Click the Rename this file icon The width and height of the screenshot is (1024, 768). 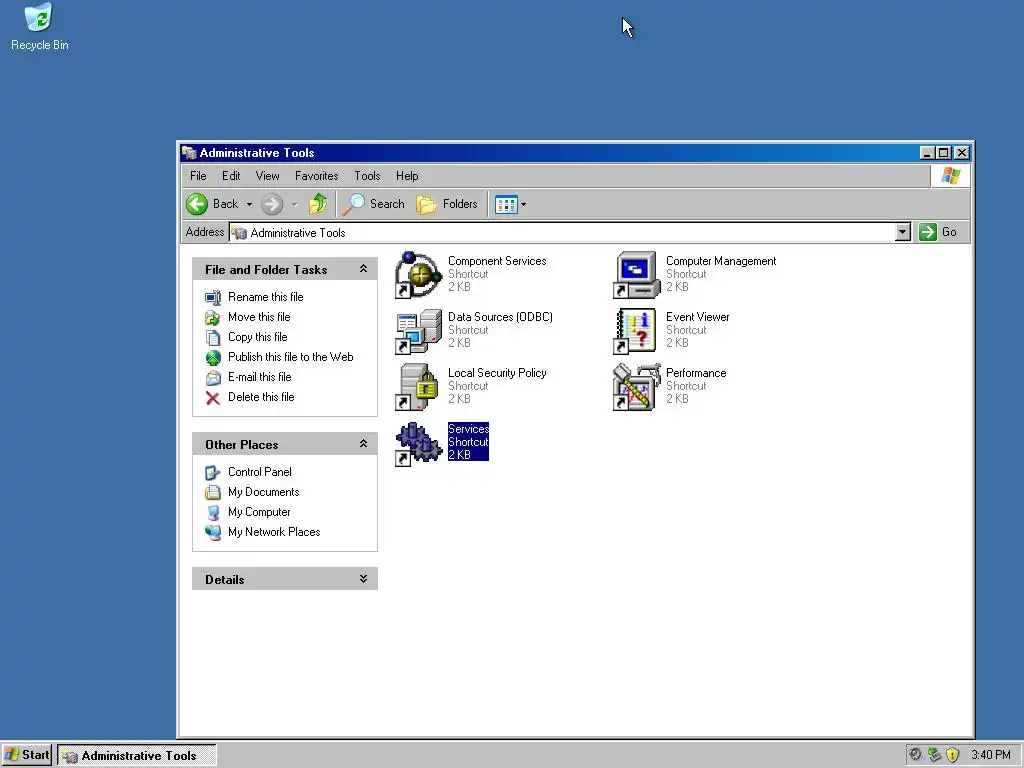click(213, 297)
